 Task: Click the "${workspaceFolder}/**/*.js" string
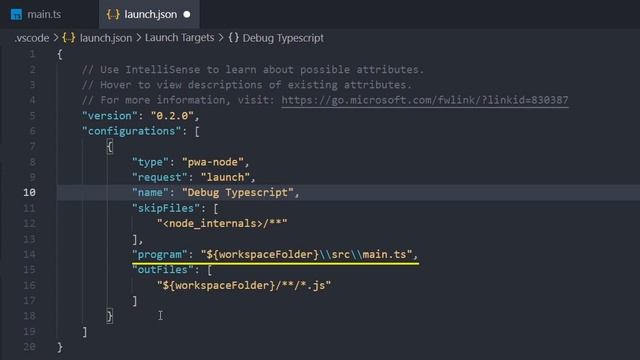[244, 285]
